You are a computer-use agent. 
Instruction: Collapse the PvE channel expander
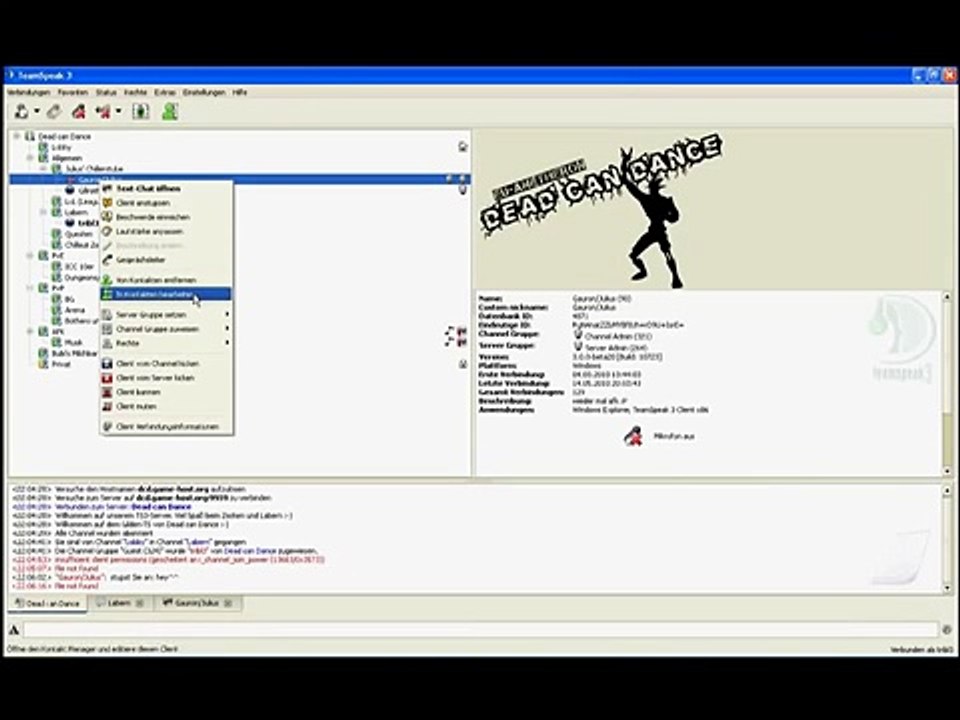click(30, 255)
